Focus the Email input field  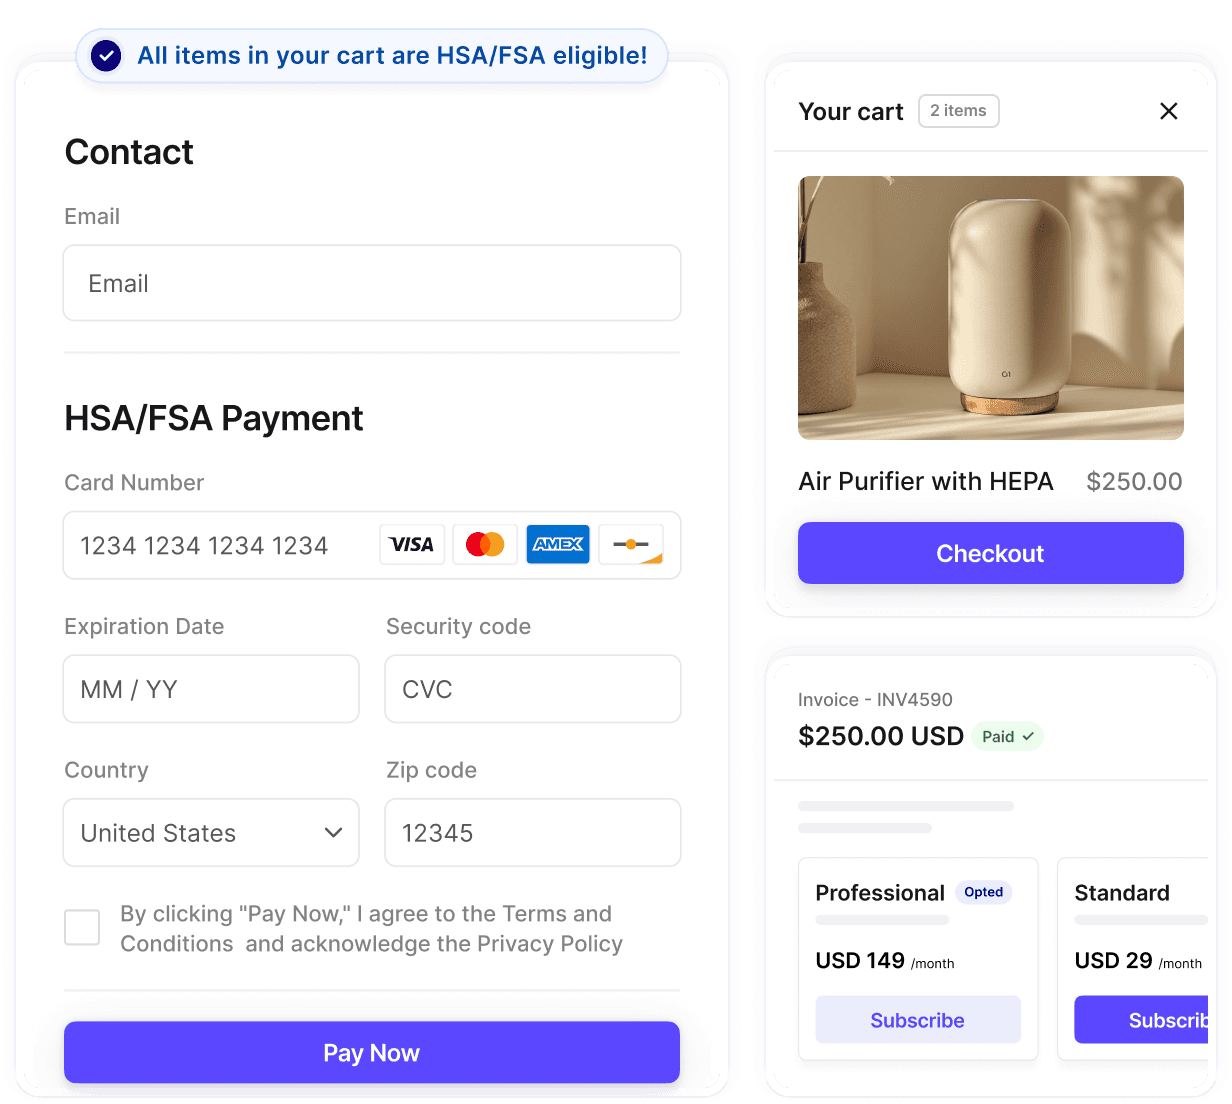pos(372,283)
